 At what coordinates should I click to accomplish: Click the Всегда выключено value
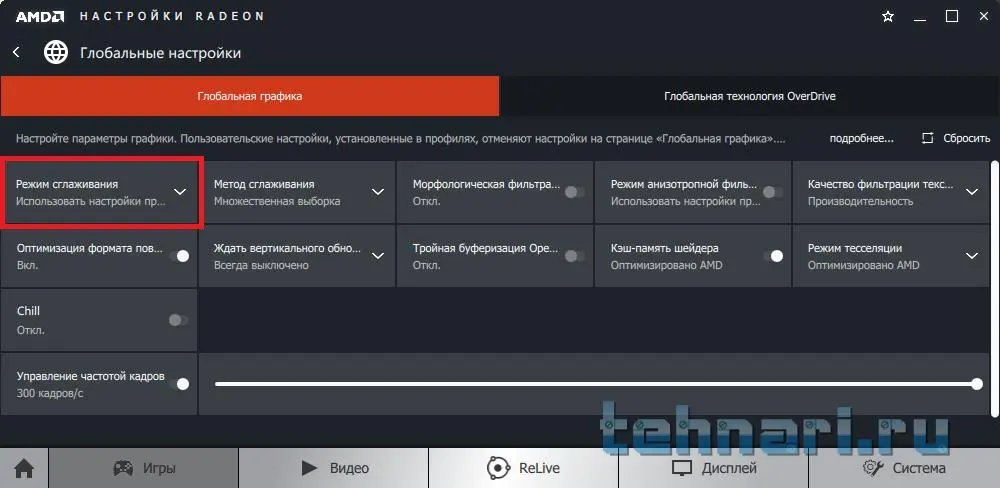point(261,265)
